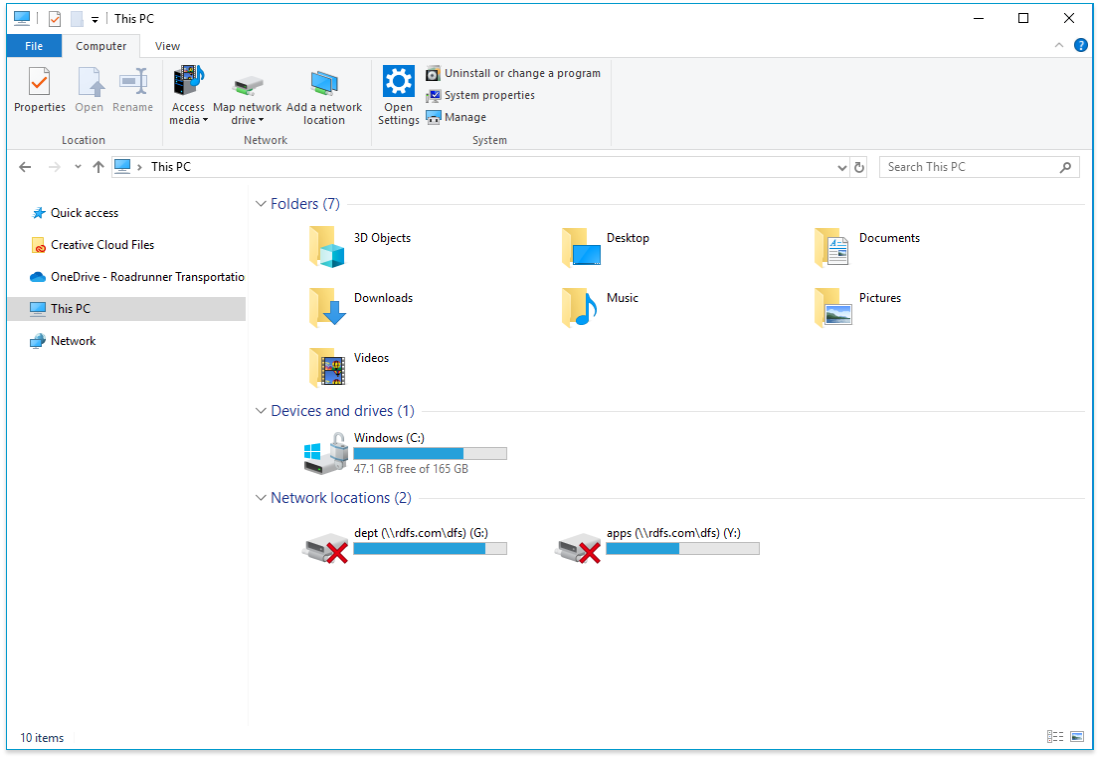This screenshot has height=759, width=1100.
Task: Switch to details view toggle
Action: [x=1055, y=737]
